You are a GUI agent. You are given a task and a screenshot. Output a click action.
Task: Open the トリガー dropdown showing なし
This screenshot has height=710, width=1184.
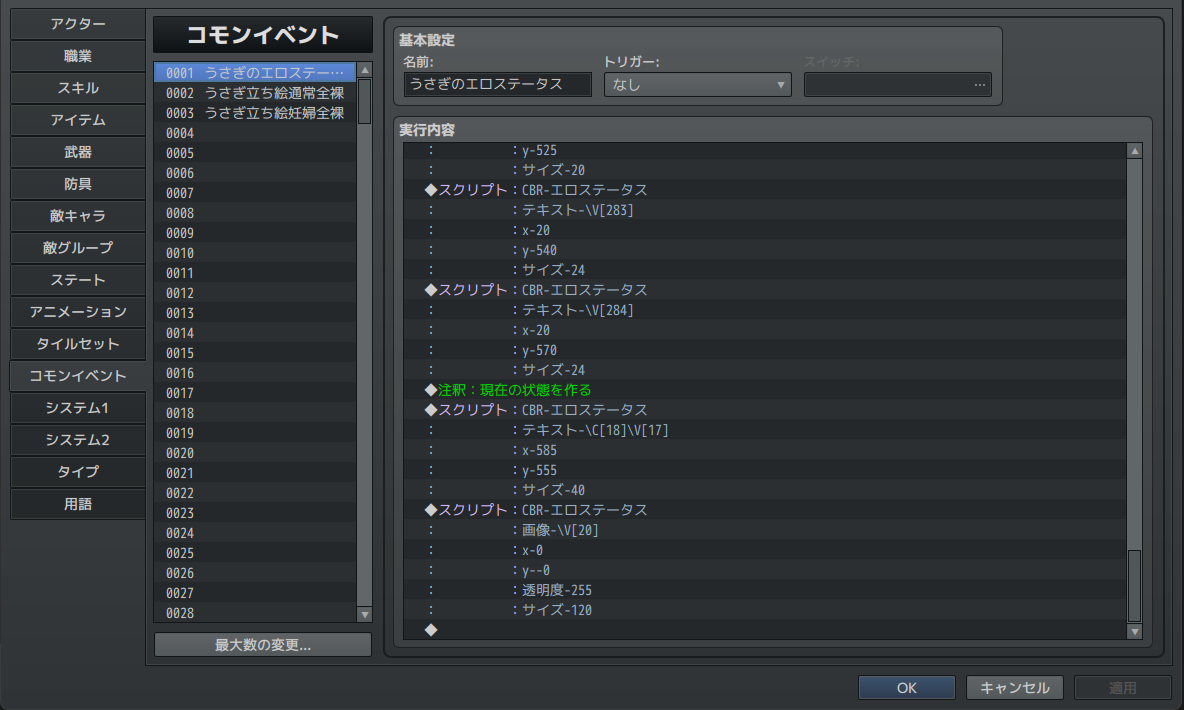697,85
